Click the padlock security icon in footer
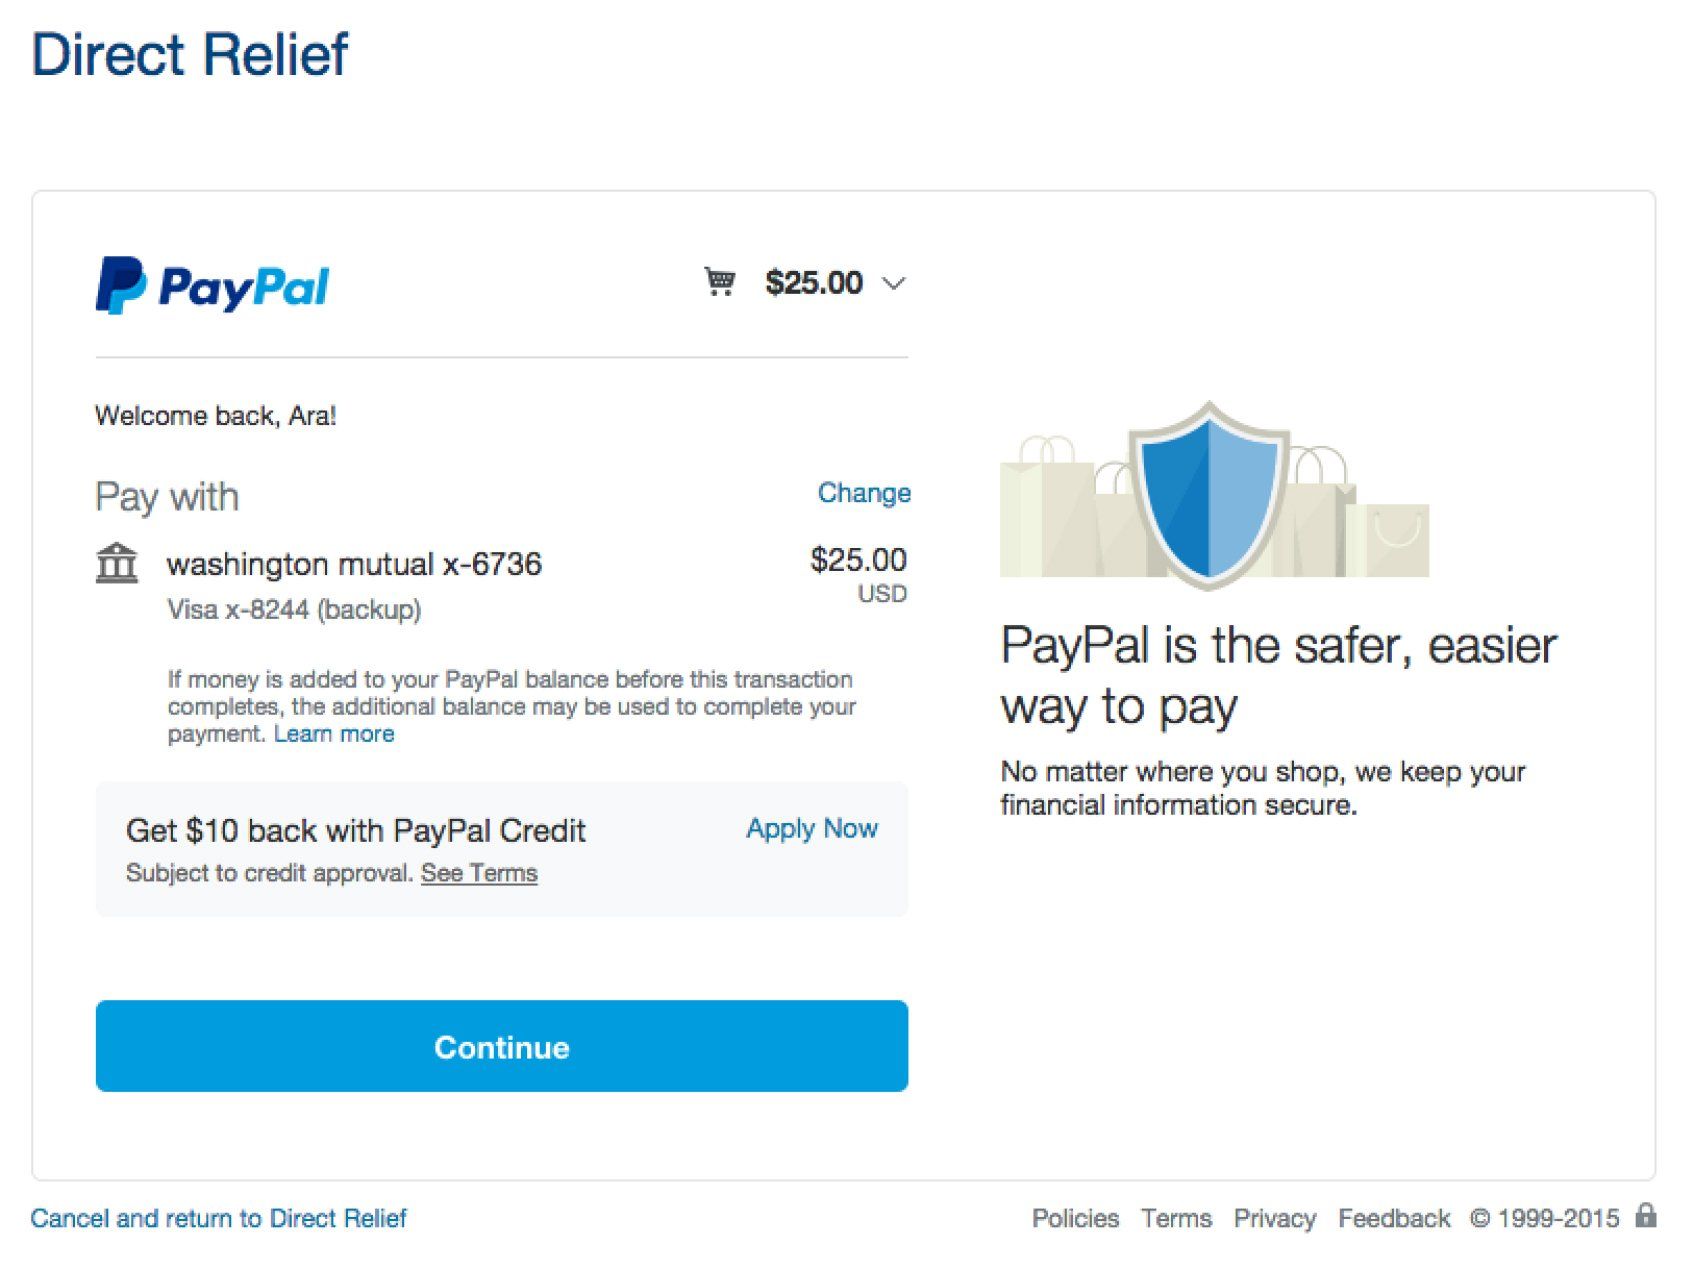 [1645, 1216]
